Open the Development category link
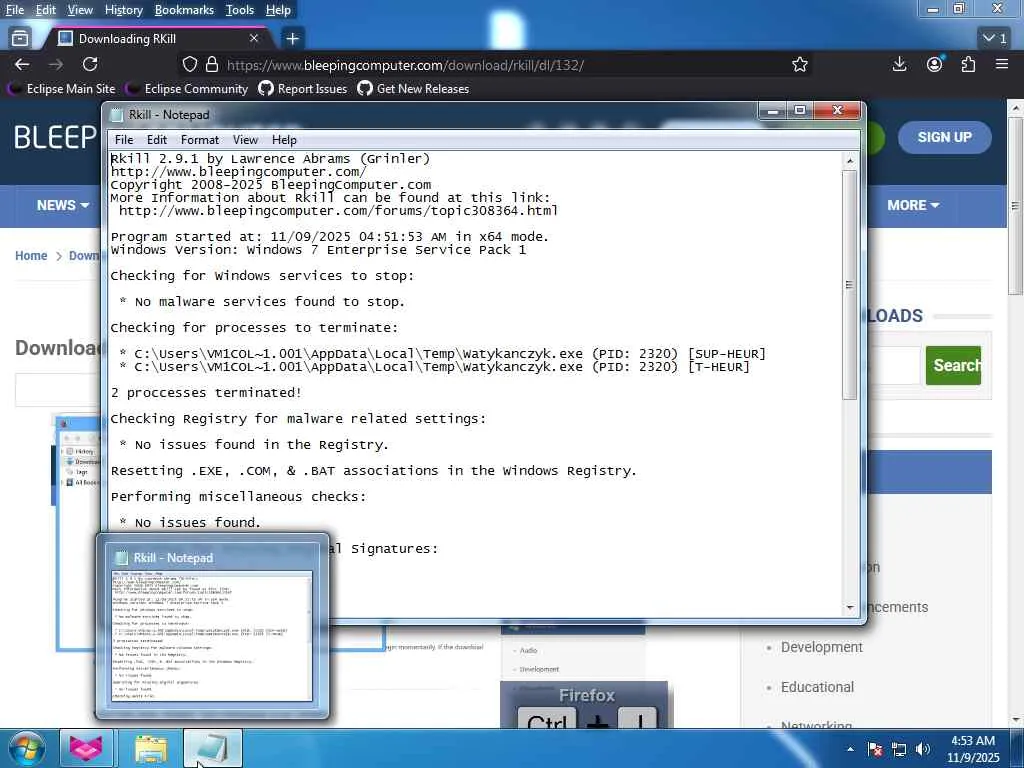Viewport: 1024px width, 768px height. pyautogui.click(x=822, y=647)
